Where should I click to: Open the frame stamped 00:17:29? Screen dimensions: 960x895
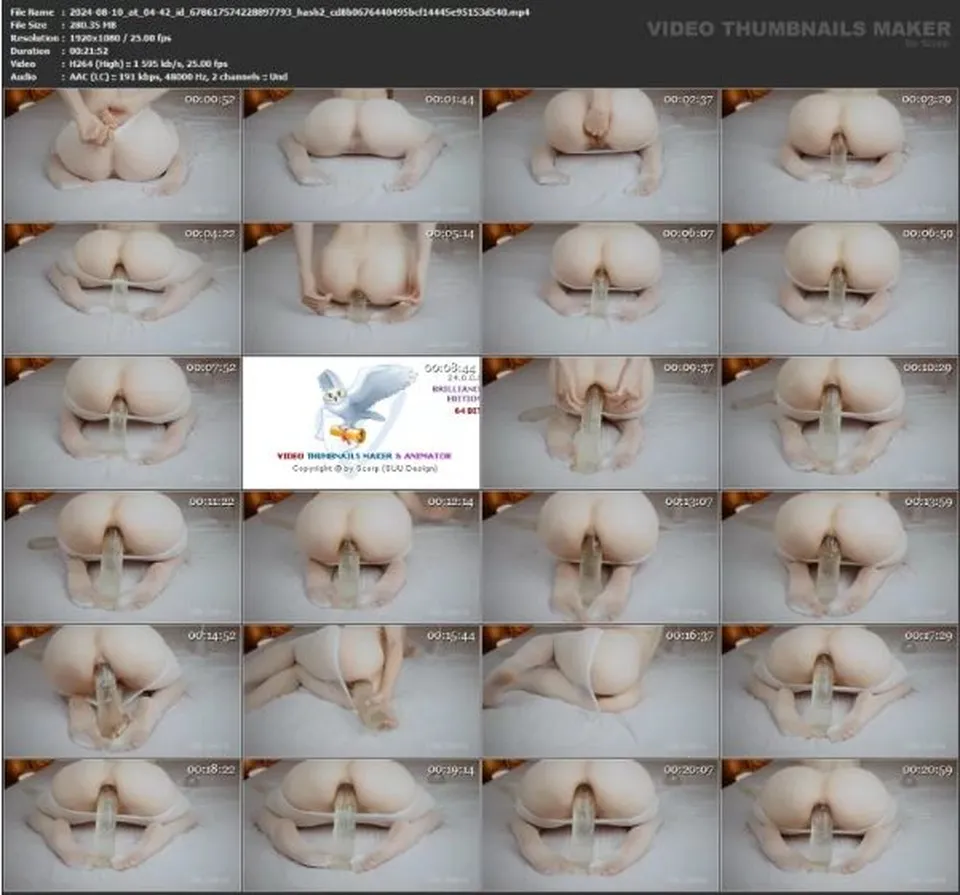pyautogui.click(x=840, y=691)
